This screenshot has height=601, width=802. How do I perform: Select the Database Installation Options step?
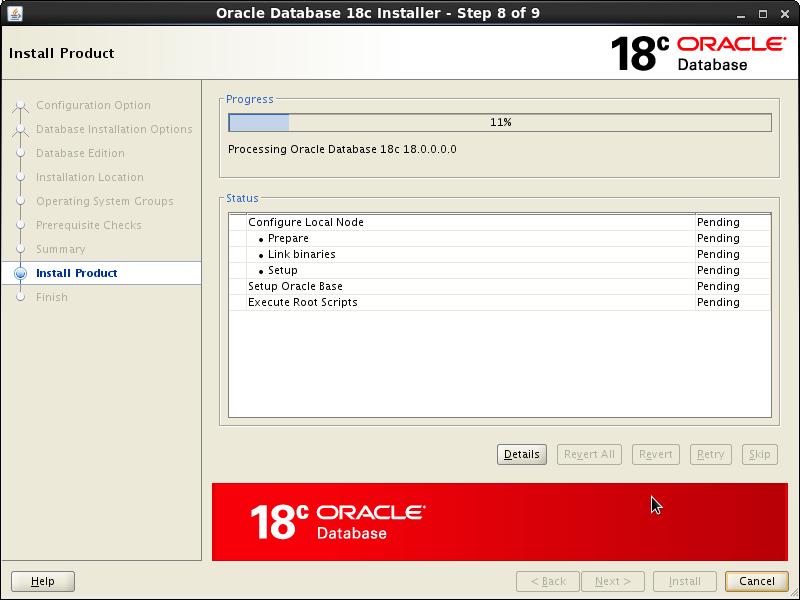coord(114,129)
